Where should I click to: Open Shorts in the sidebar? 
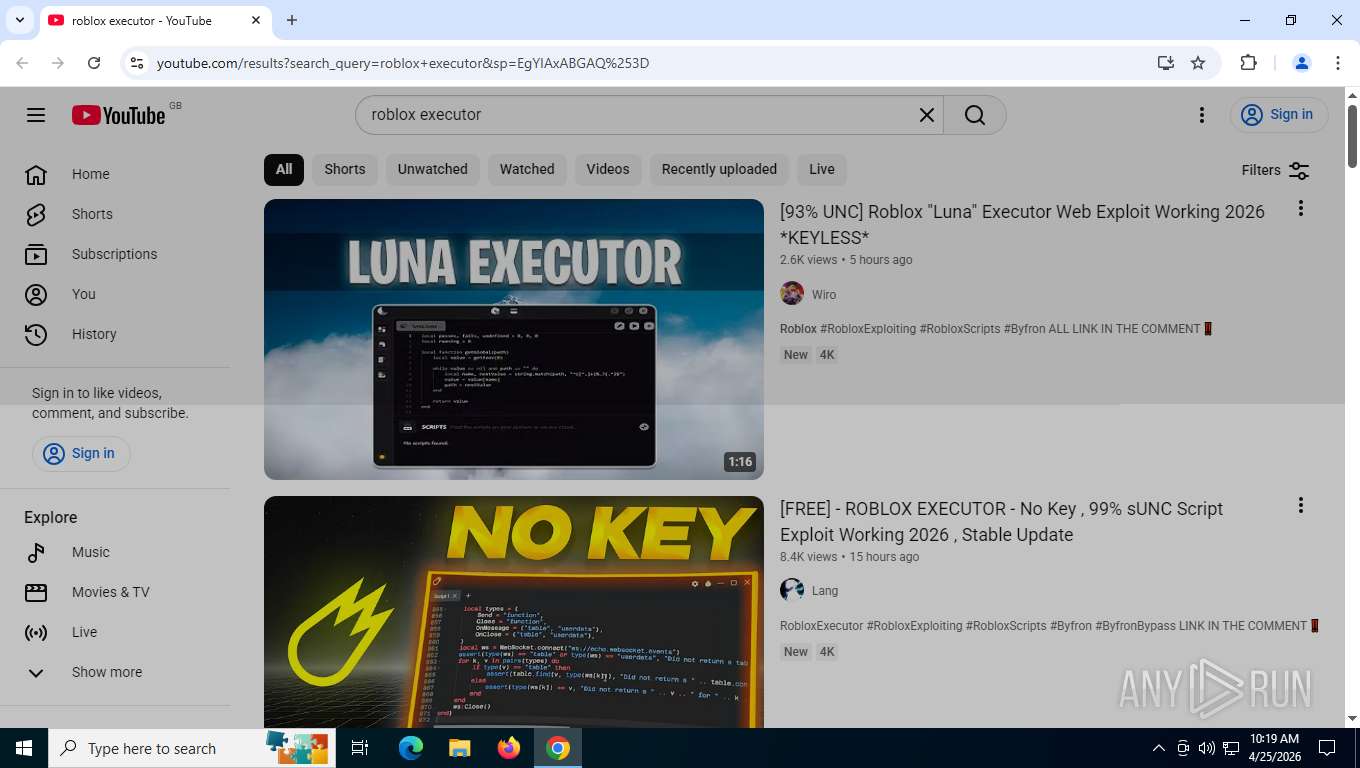[115, 214]
